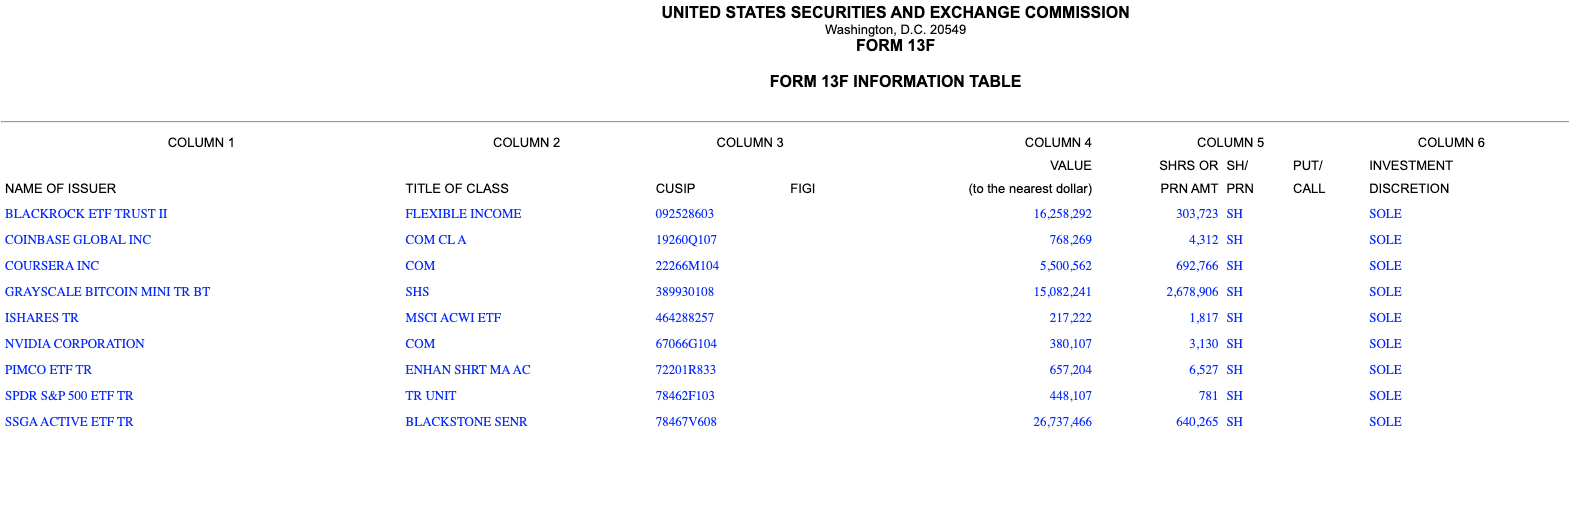Screen dimensions: 1569x524
Task: Click the NAME OF ISSUER column header
Action: coord(61,189)
